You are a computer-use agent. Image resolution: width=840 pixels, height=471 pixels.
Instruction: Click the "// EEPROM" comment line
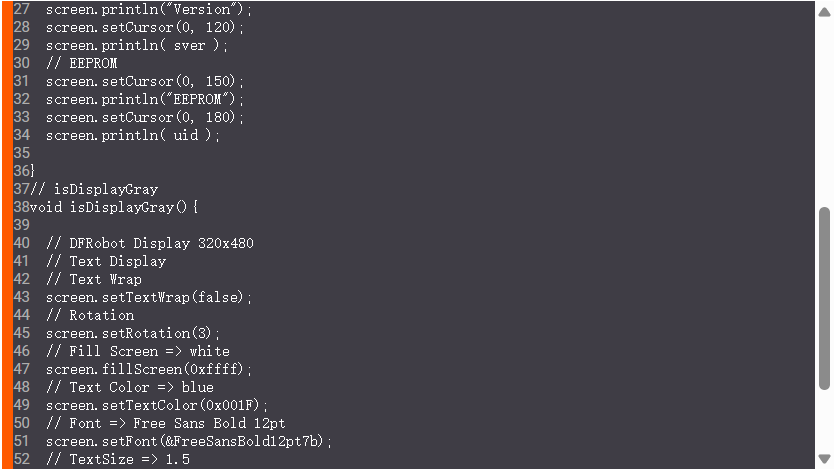pos(81,63)
